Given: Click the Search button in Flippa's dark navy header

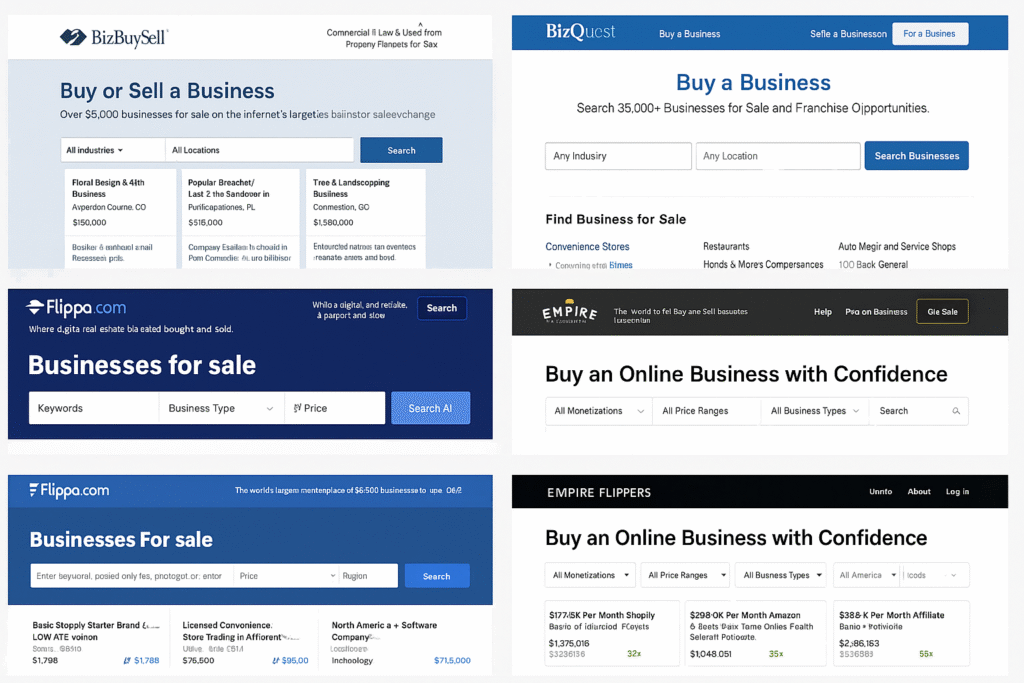Looking at the screenshot, I should (x=442, y=308).
